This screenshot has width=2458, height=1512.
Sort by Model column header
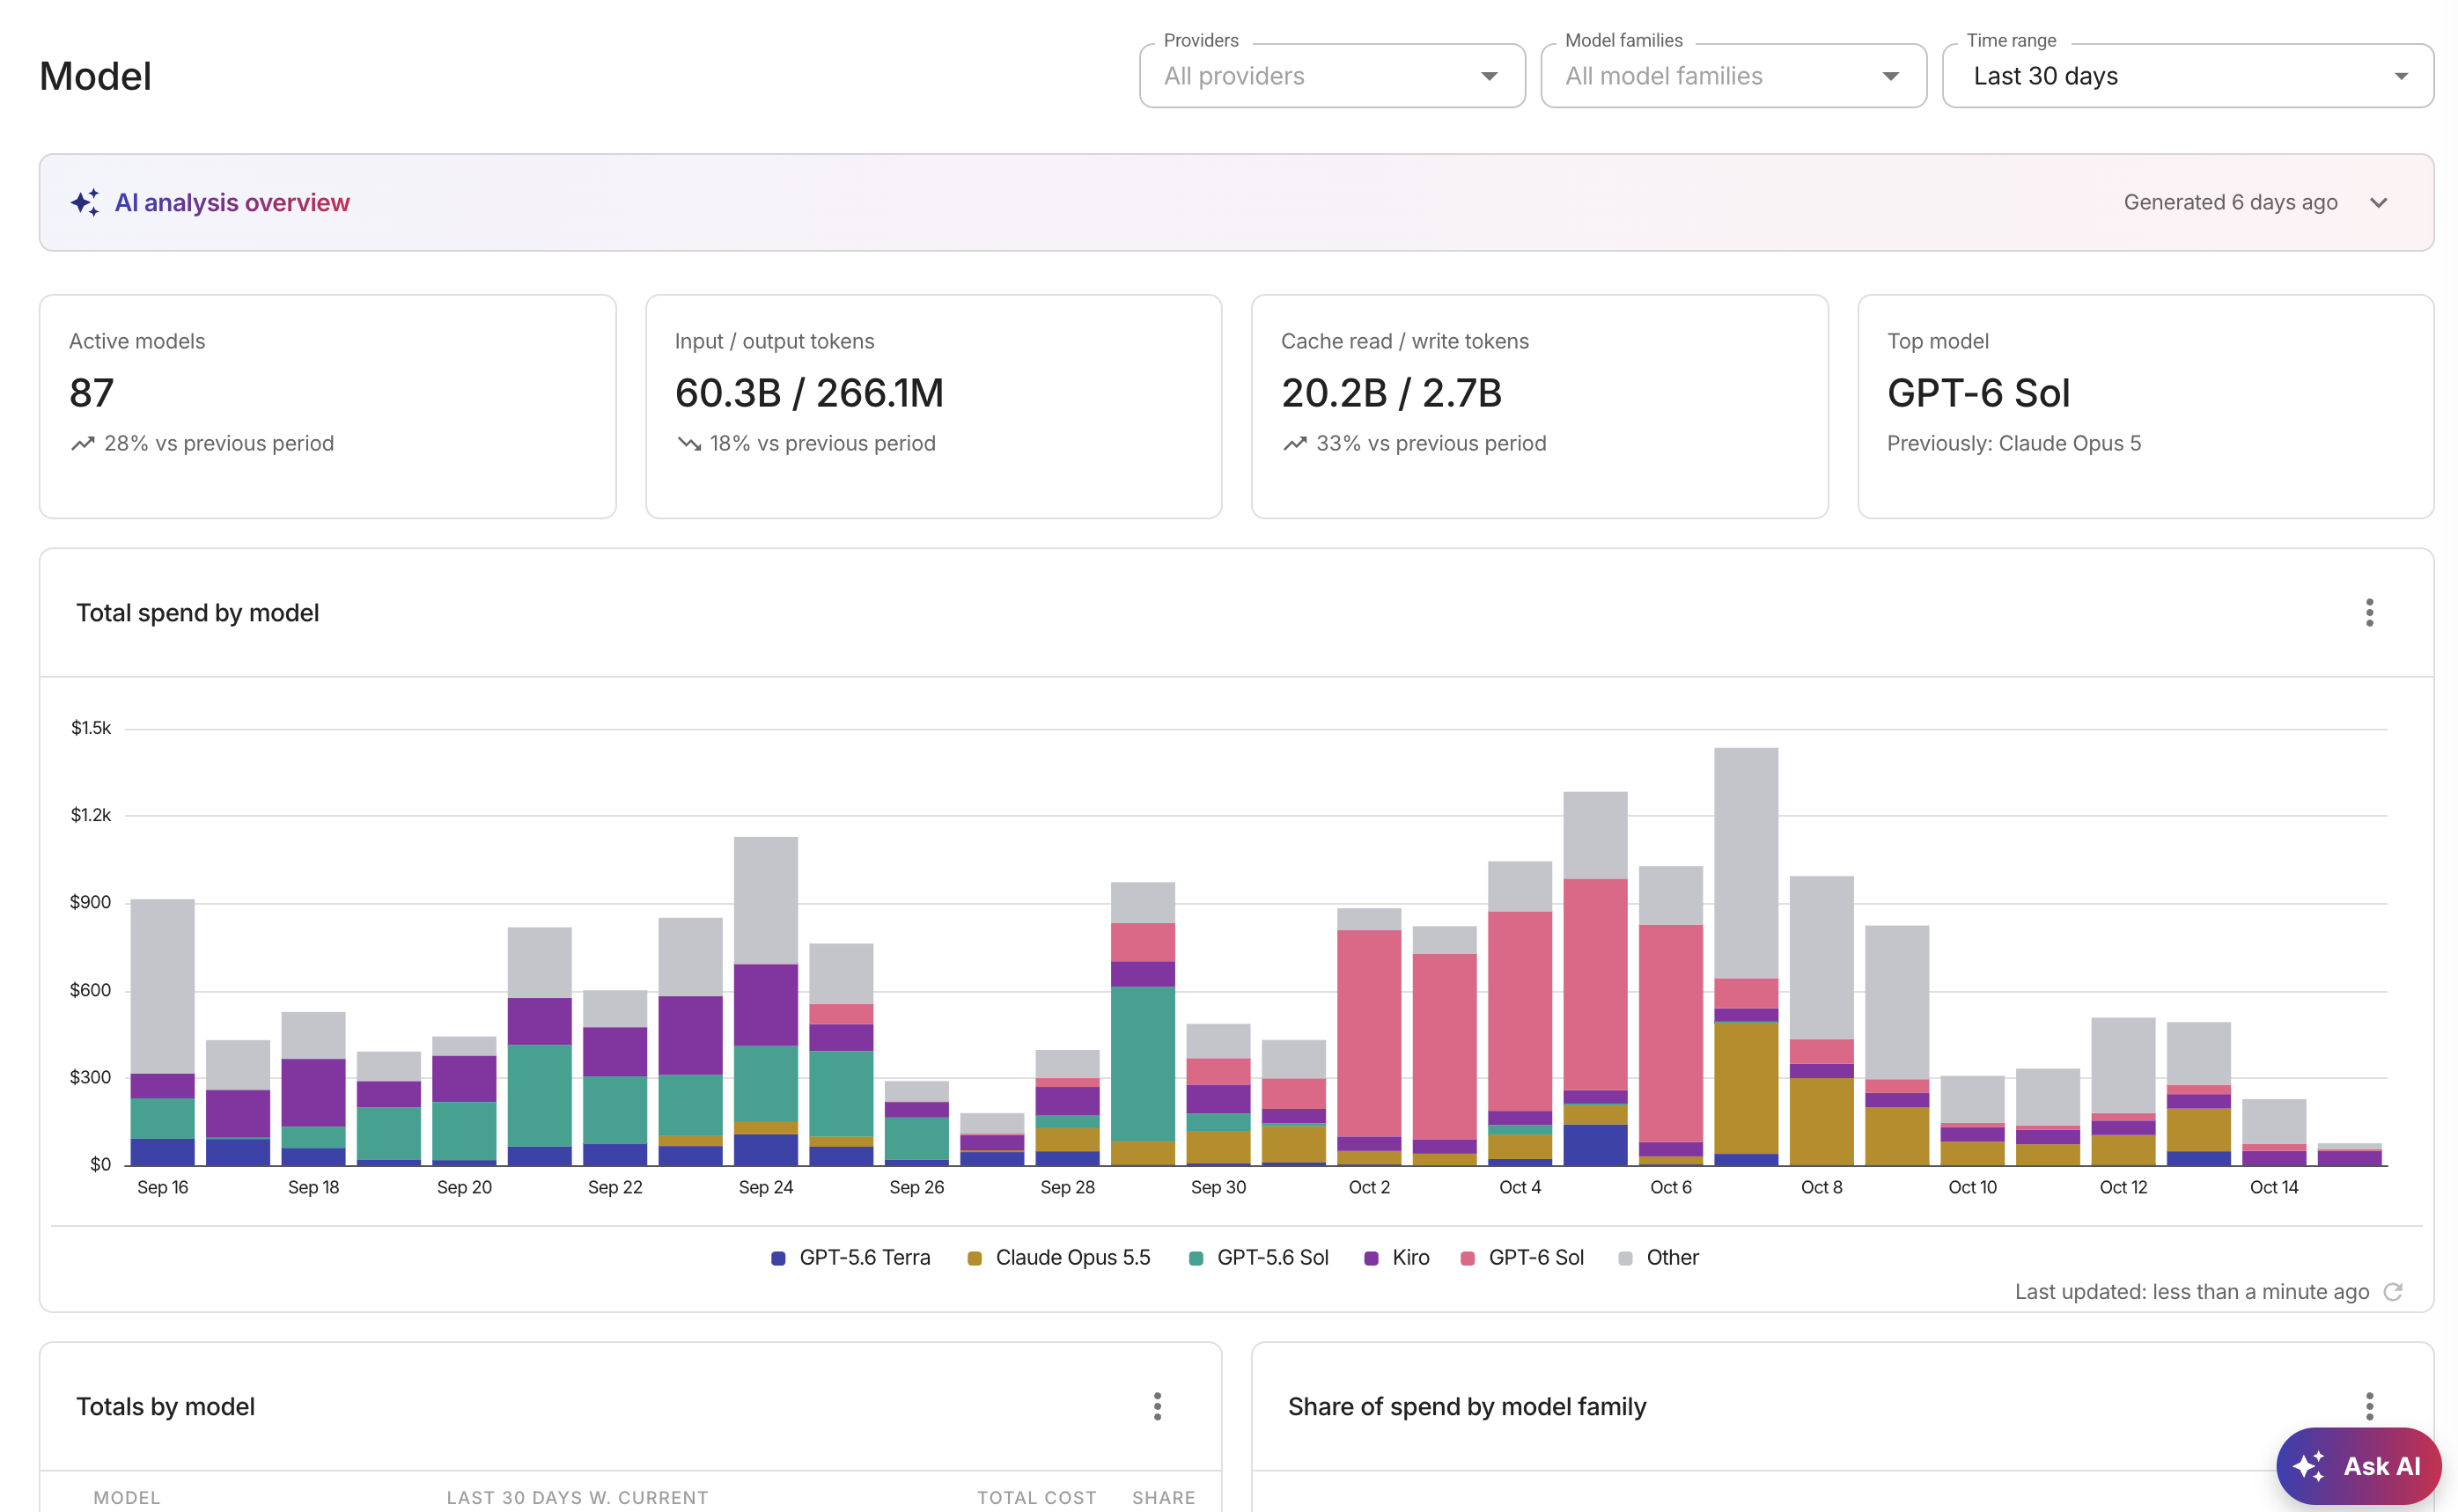(x=127, y=1497)
